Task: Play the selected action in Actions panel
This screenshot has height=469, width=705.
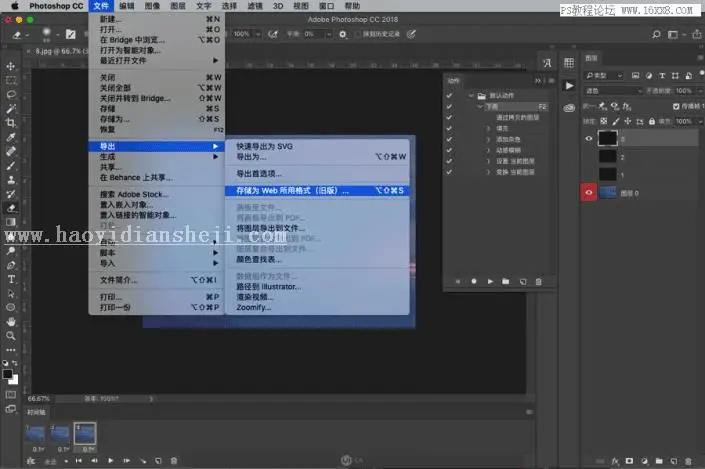Action: pyautogui.click(x=490, y=281)
